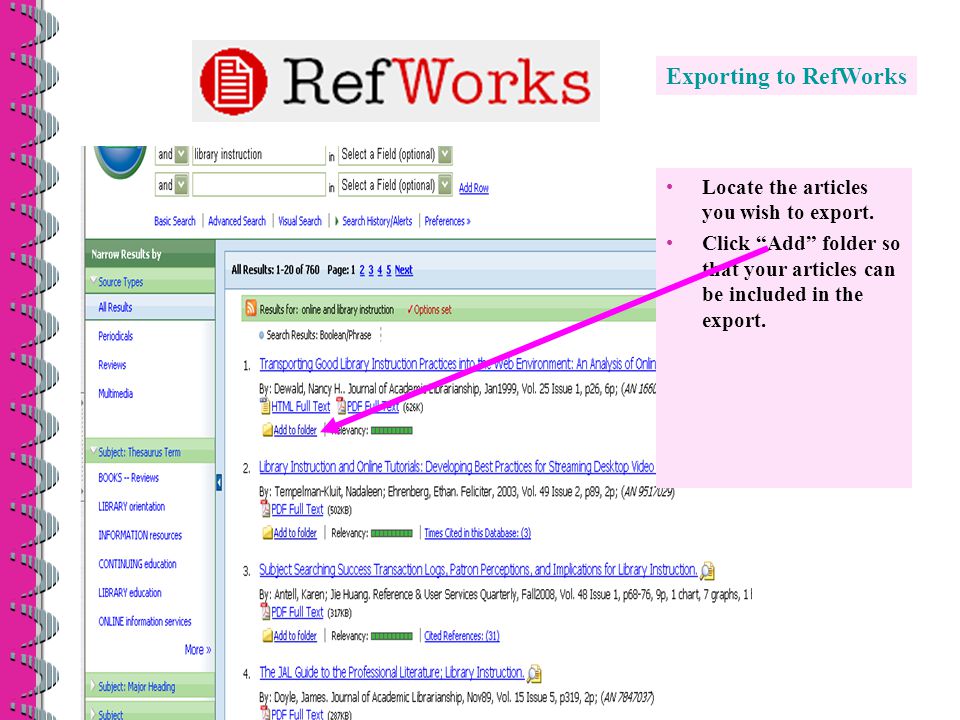Filter by Multimedia source type
960x720 pixels.
[116, 393]
